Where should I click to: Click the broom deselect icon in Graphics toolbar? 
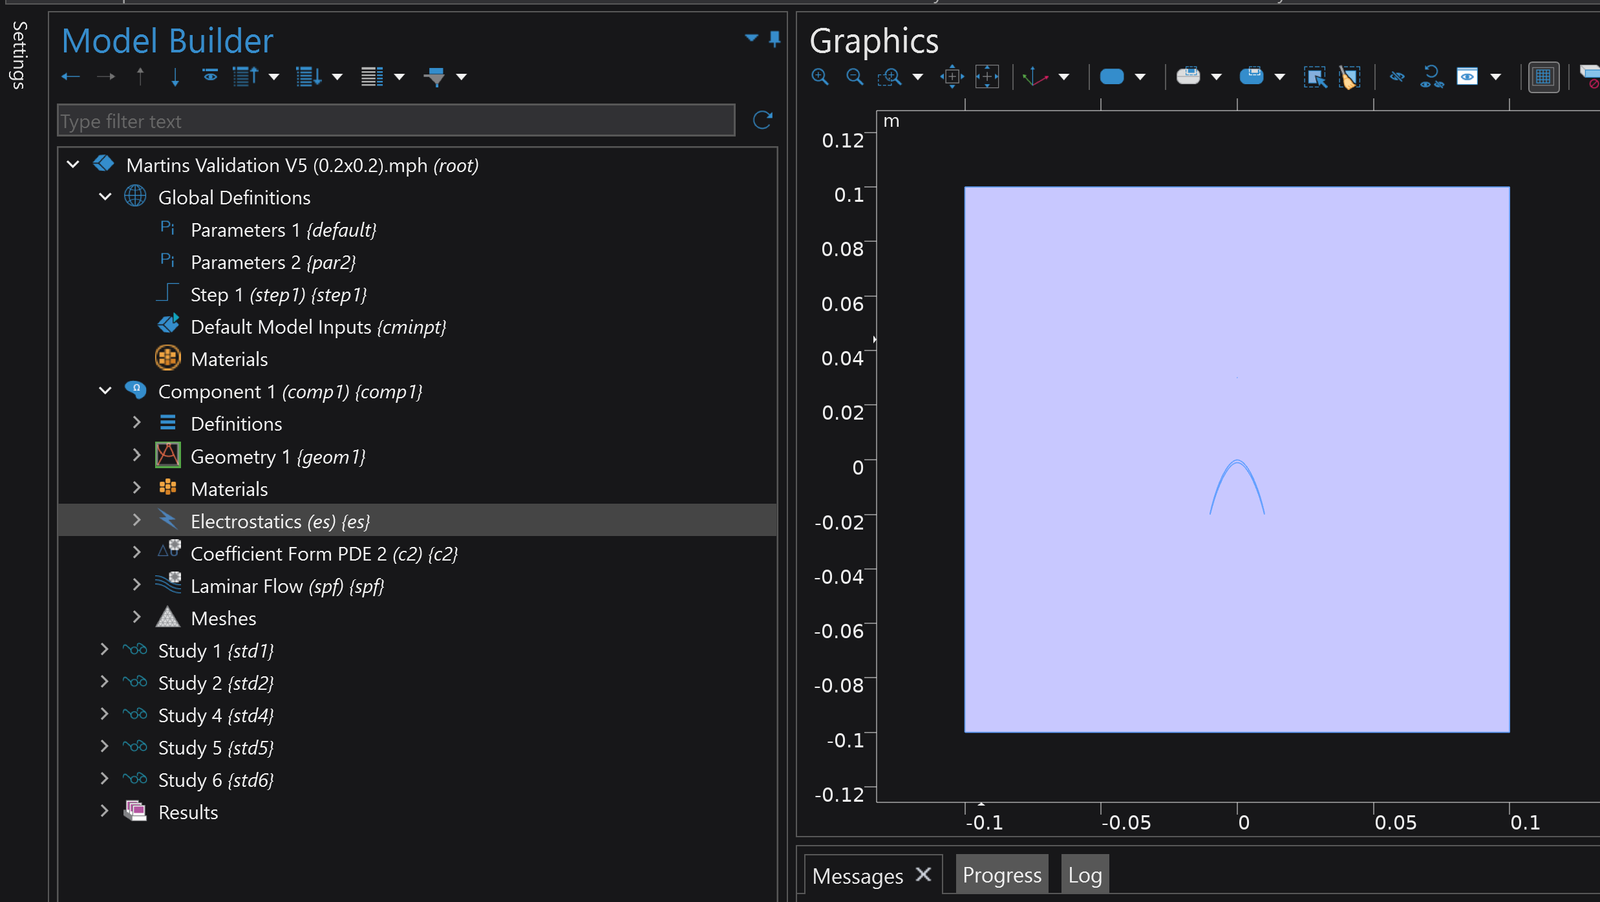tap(1349, 77)
